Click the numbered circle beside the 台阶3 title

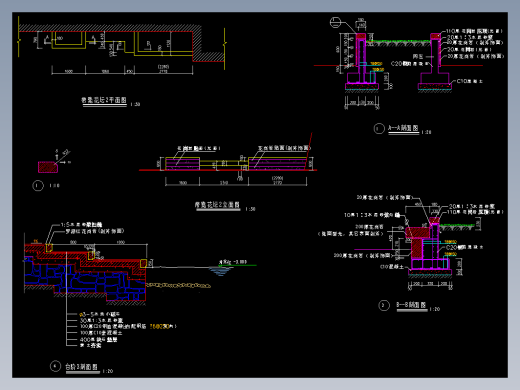tap(55, 366)
